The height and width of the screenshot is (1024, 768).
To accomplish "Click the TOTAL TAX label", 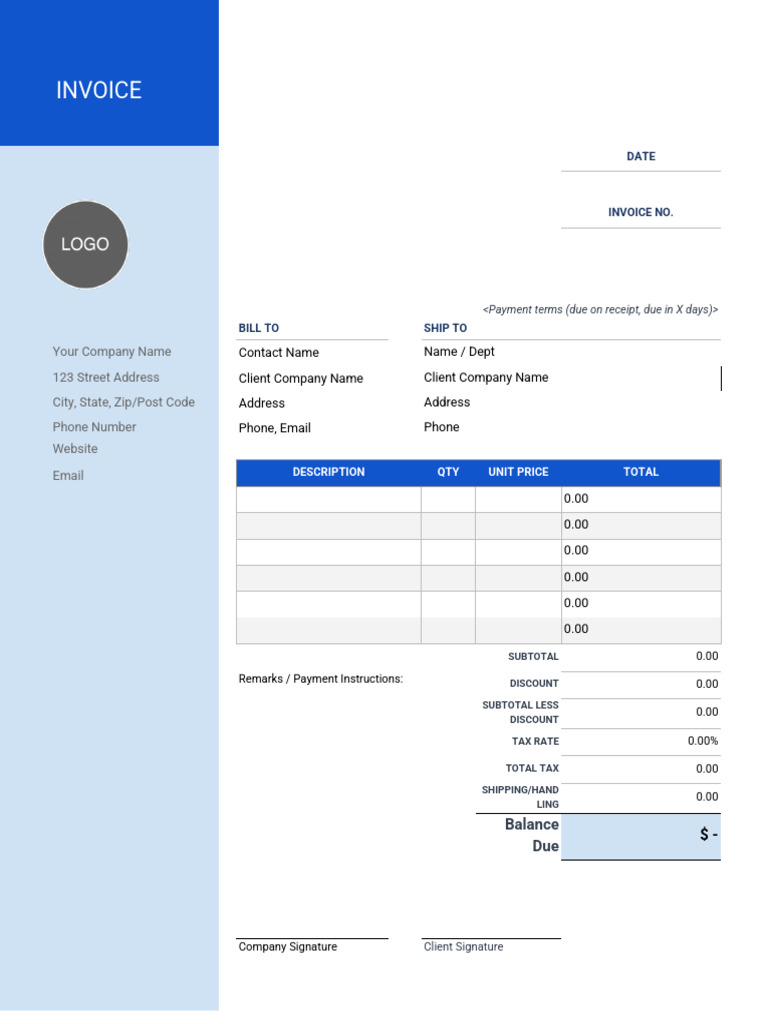I will point(532,769).
